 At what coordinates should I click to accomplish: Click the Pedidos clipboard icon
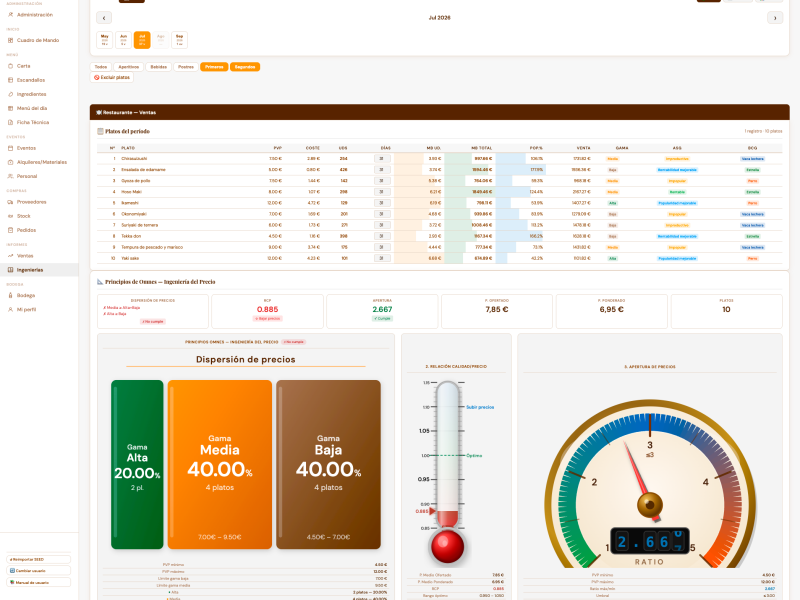10,230
